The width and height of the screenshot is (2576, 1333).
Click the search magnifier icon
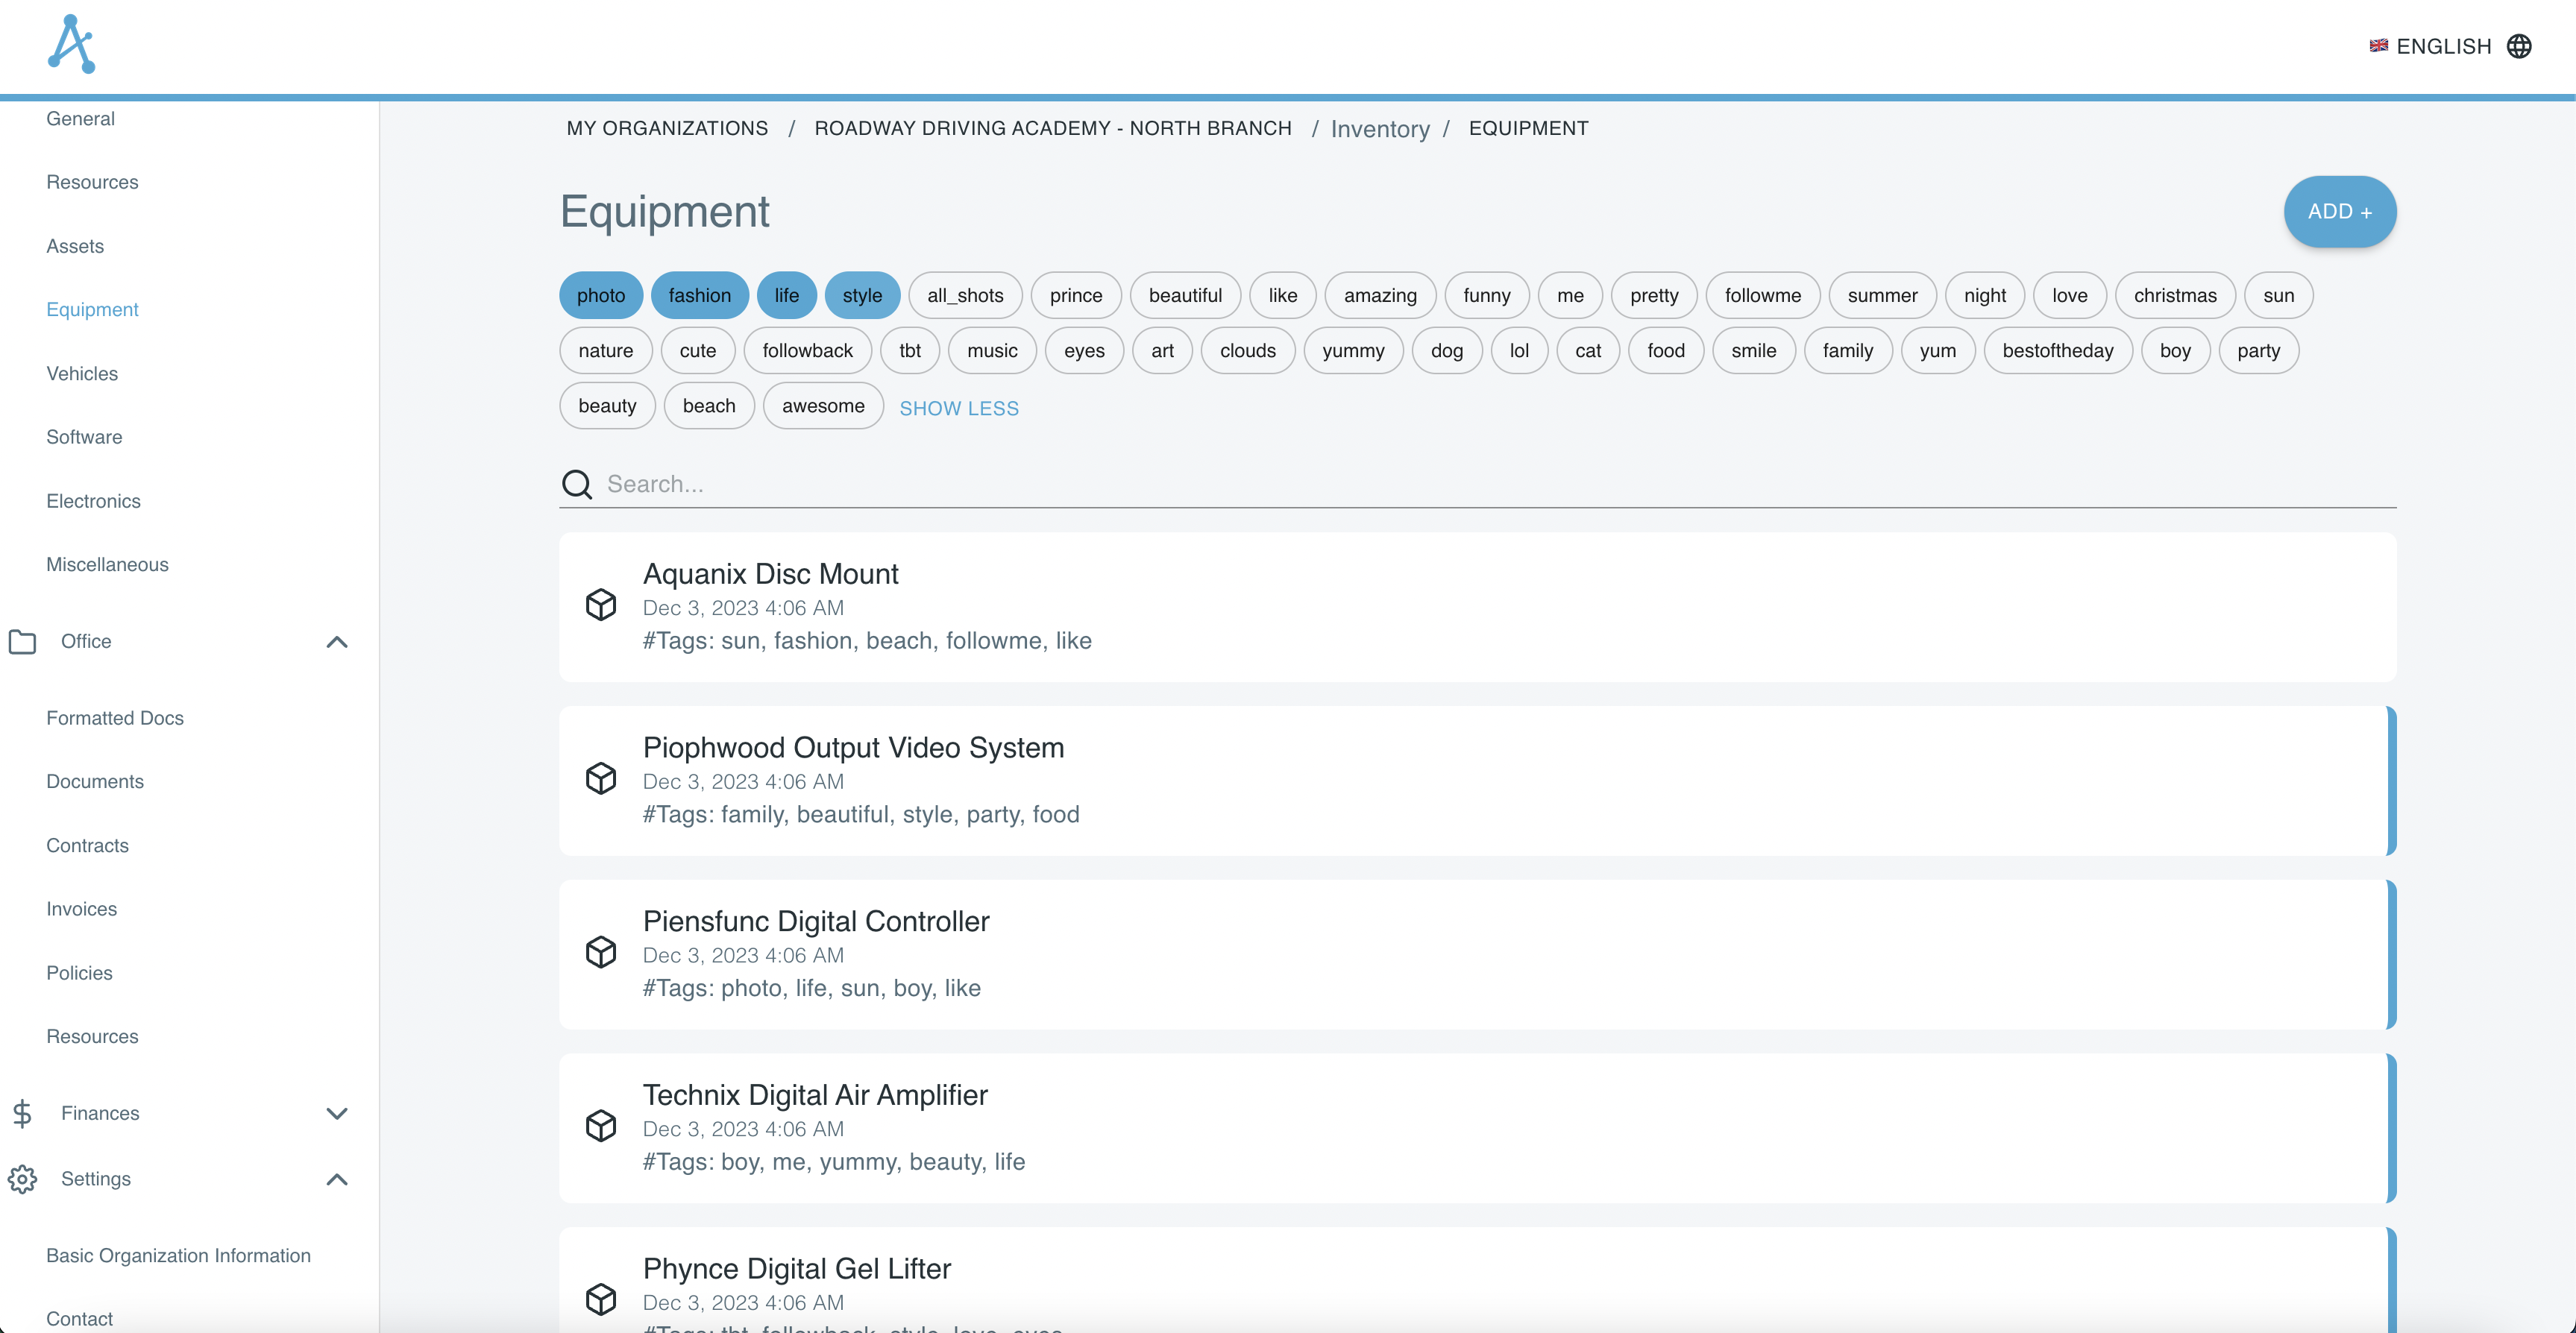point(577,484)
